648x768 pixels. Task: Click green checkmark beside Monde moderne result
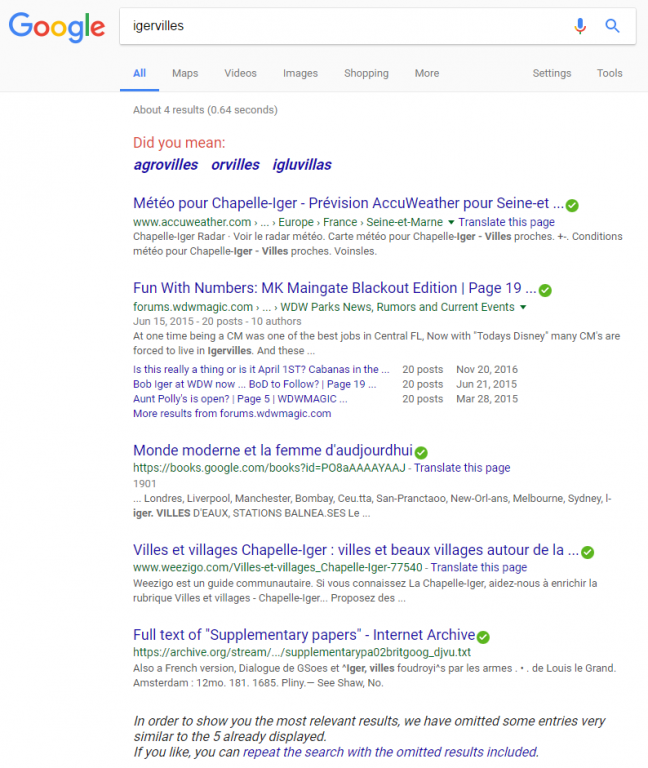421,452
